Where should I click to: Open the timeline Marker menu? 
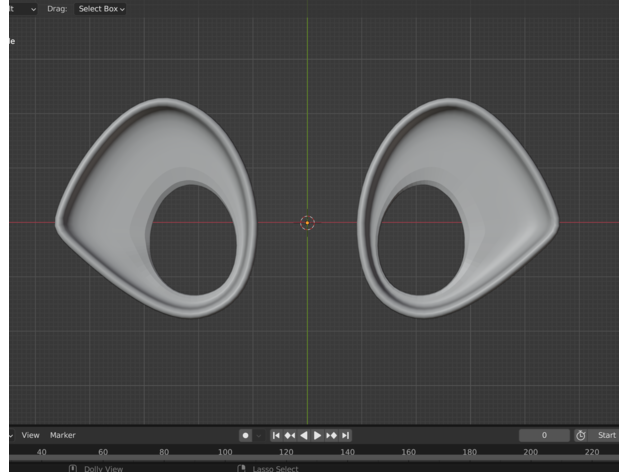(x=63, y=436)
